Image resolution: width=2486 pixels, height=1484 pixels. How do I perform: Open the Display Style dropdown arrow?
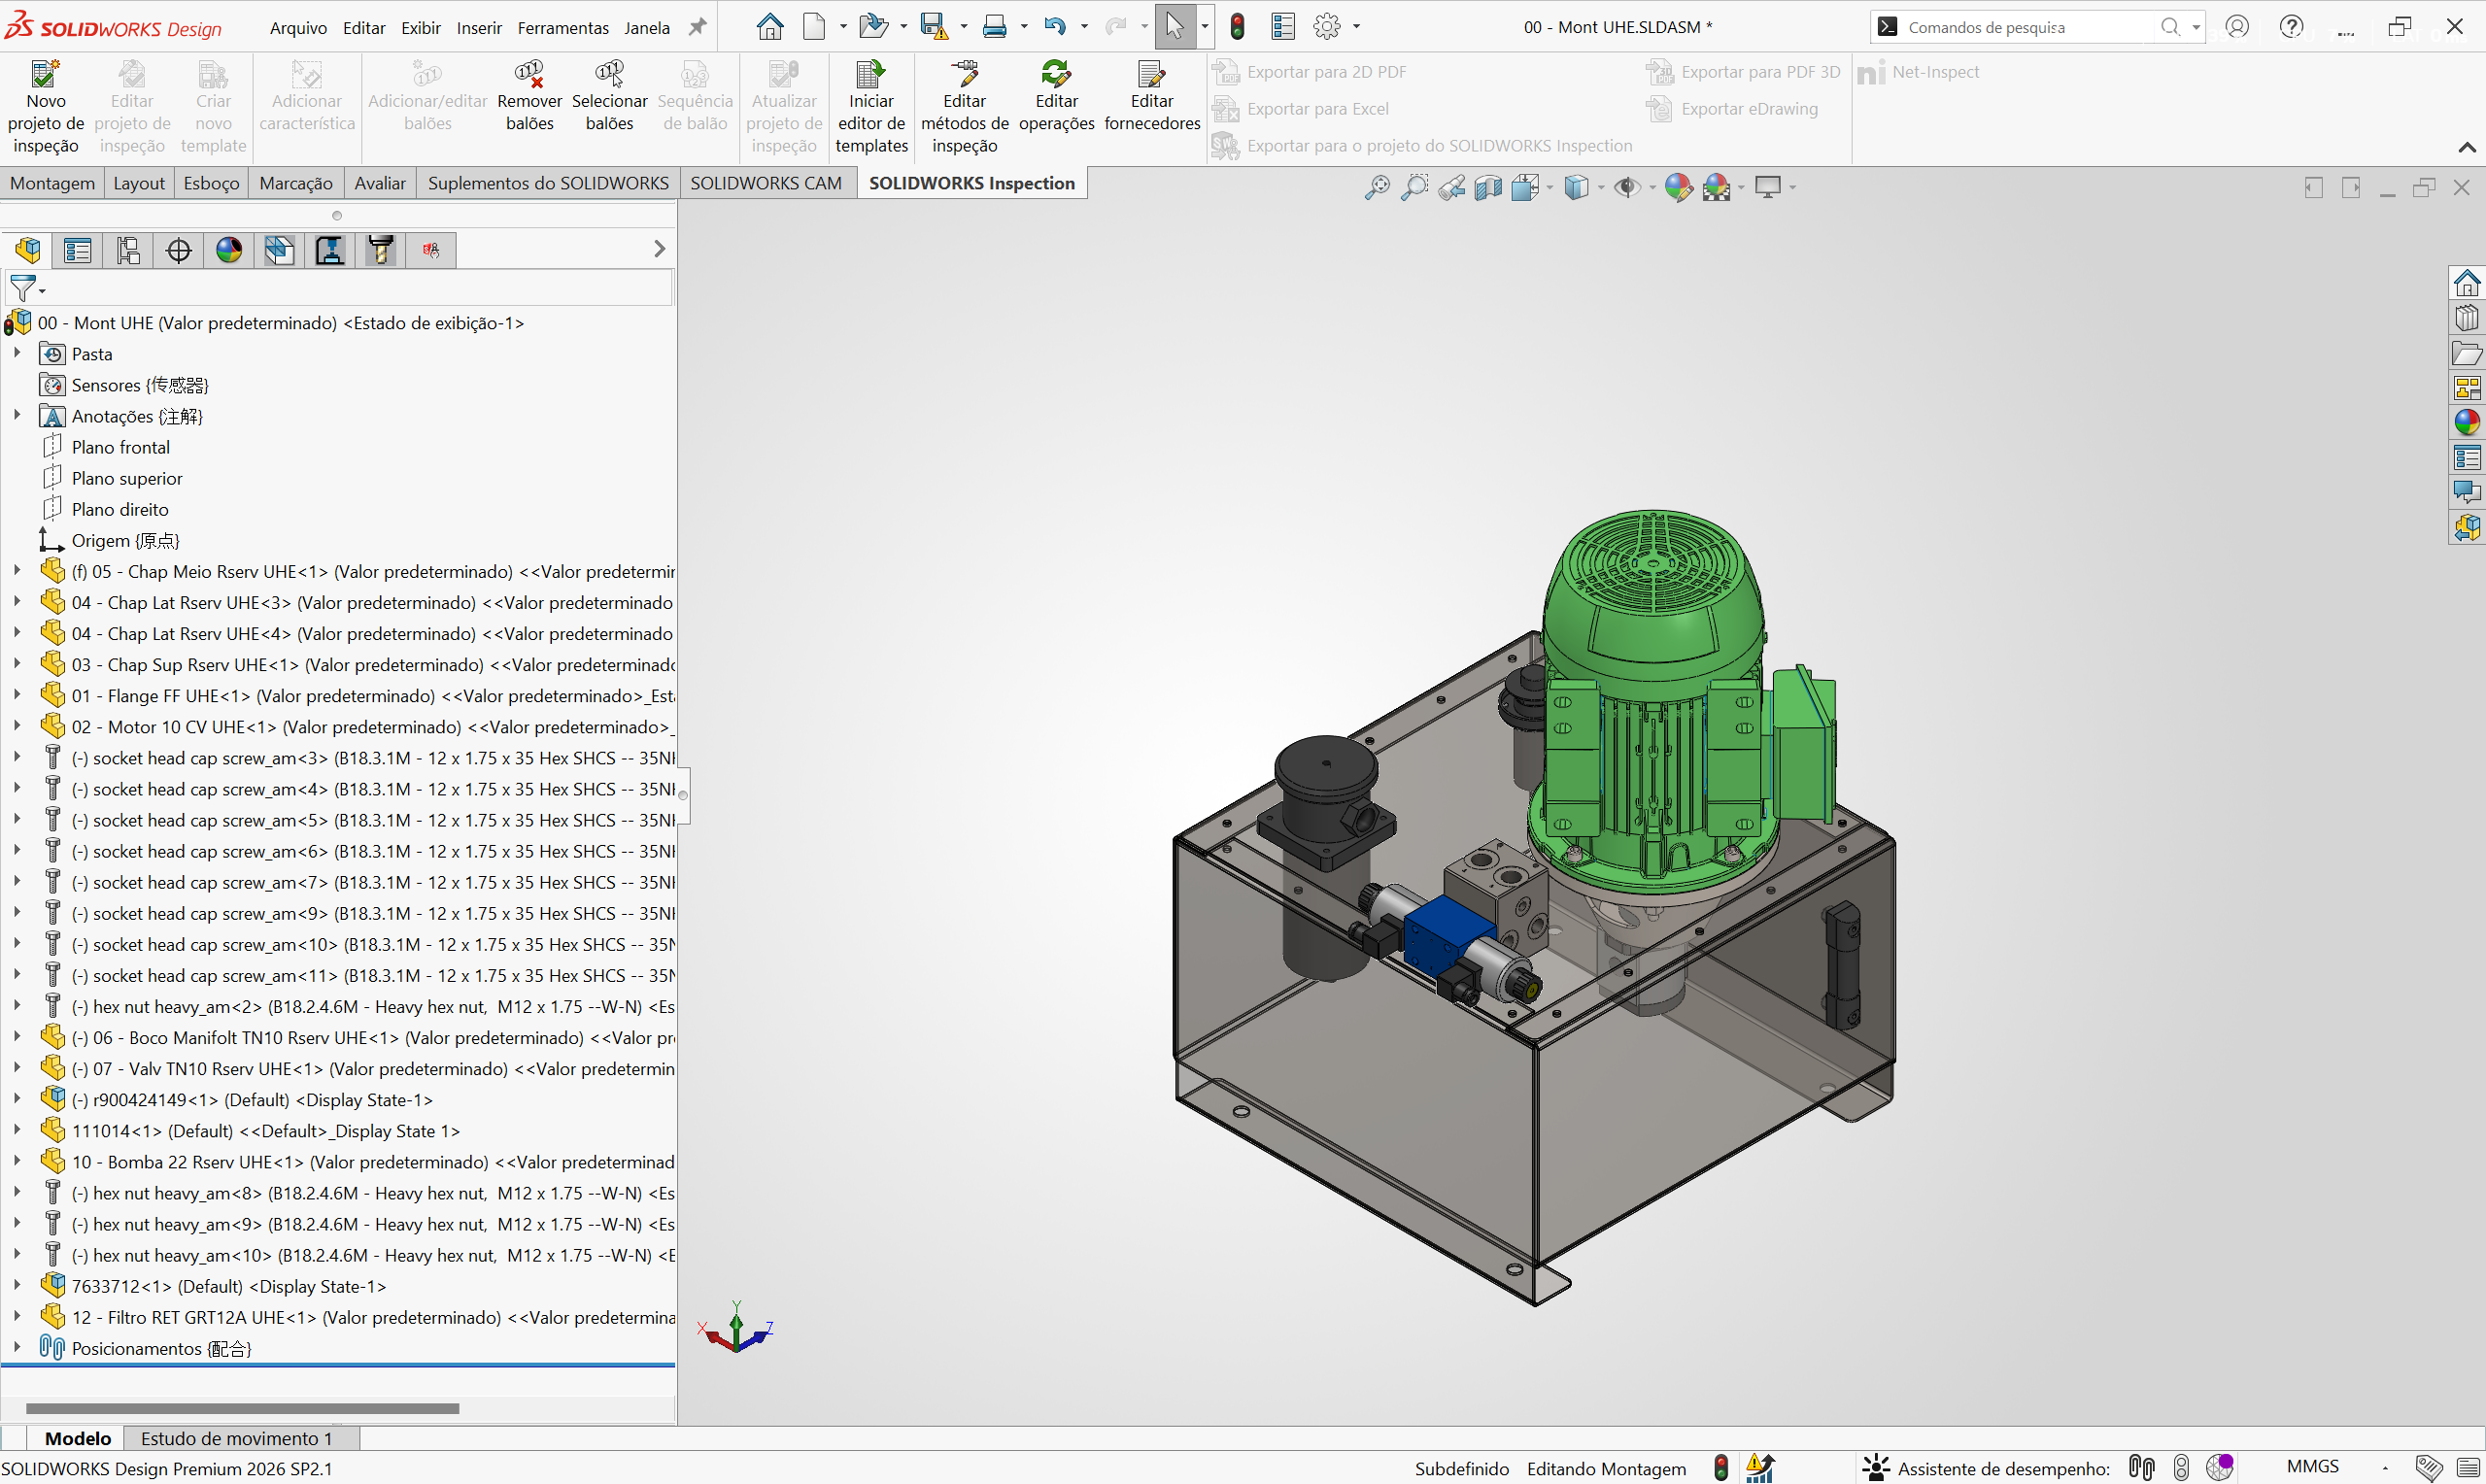click(x=1601, y=187)
